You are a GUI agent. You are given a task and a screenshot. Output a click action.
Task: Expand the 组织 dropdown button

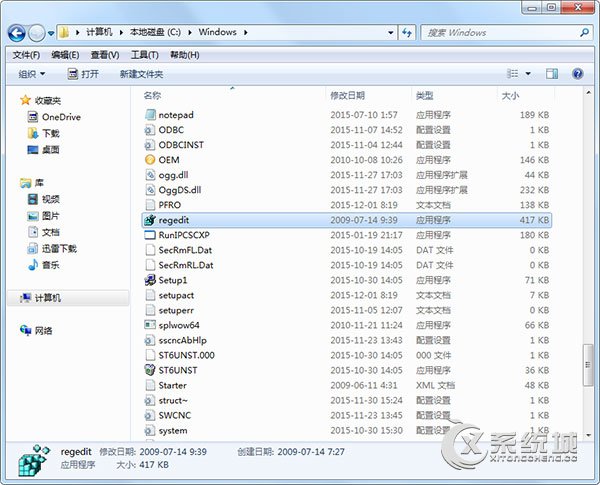[x=31, y=74]
